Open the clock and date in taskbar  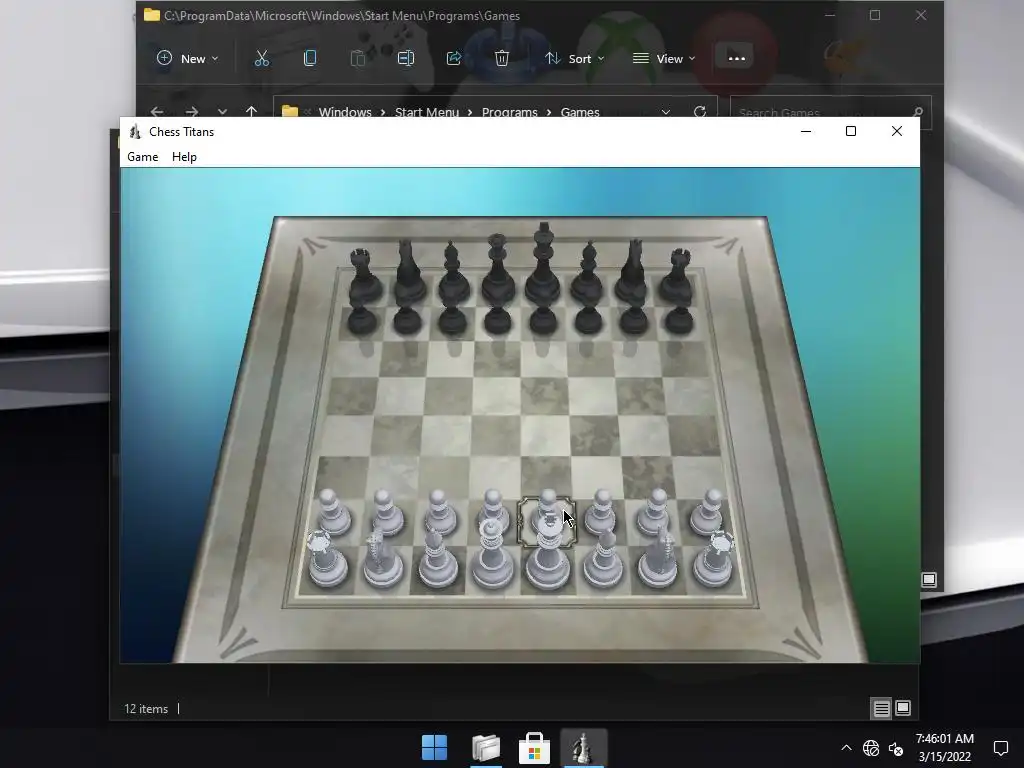[944, 748]
